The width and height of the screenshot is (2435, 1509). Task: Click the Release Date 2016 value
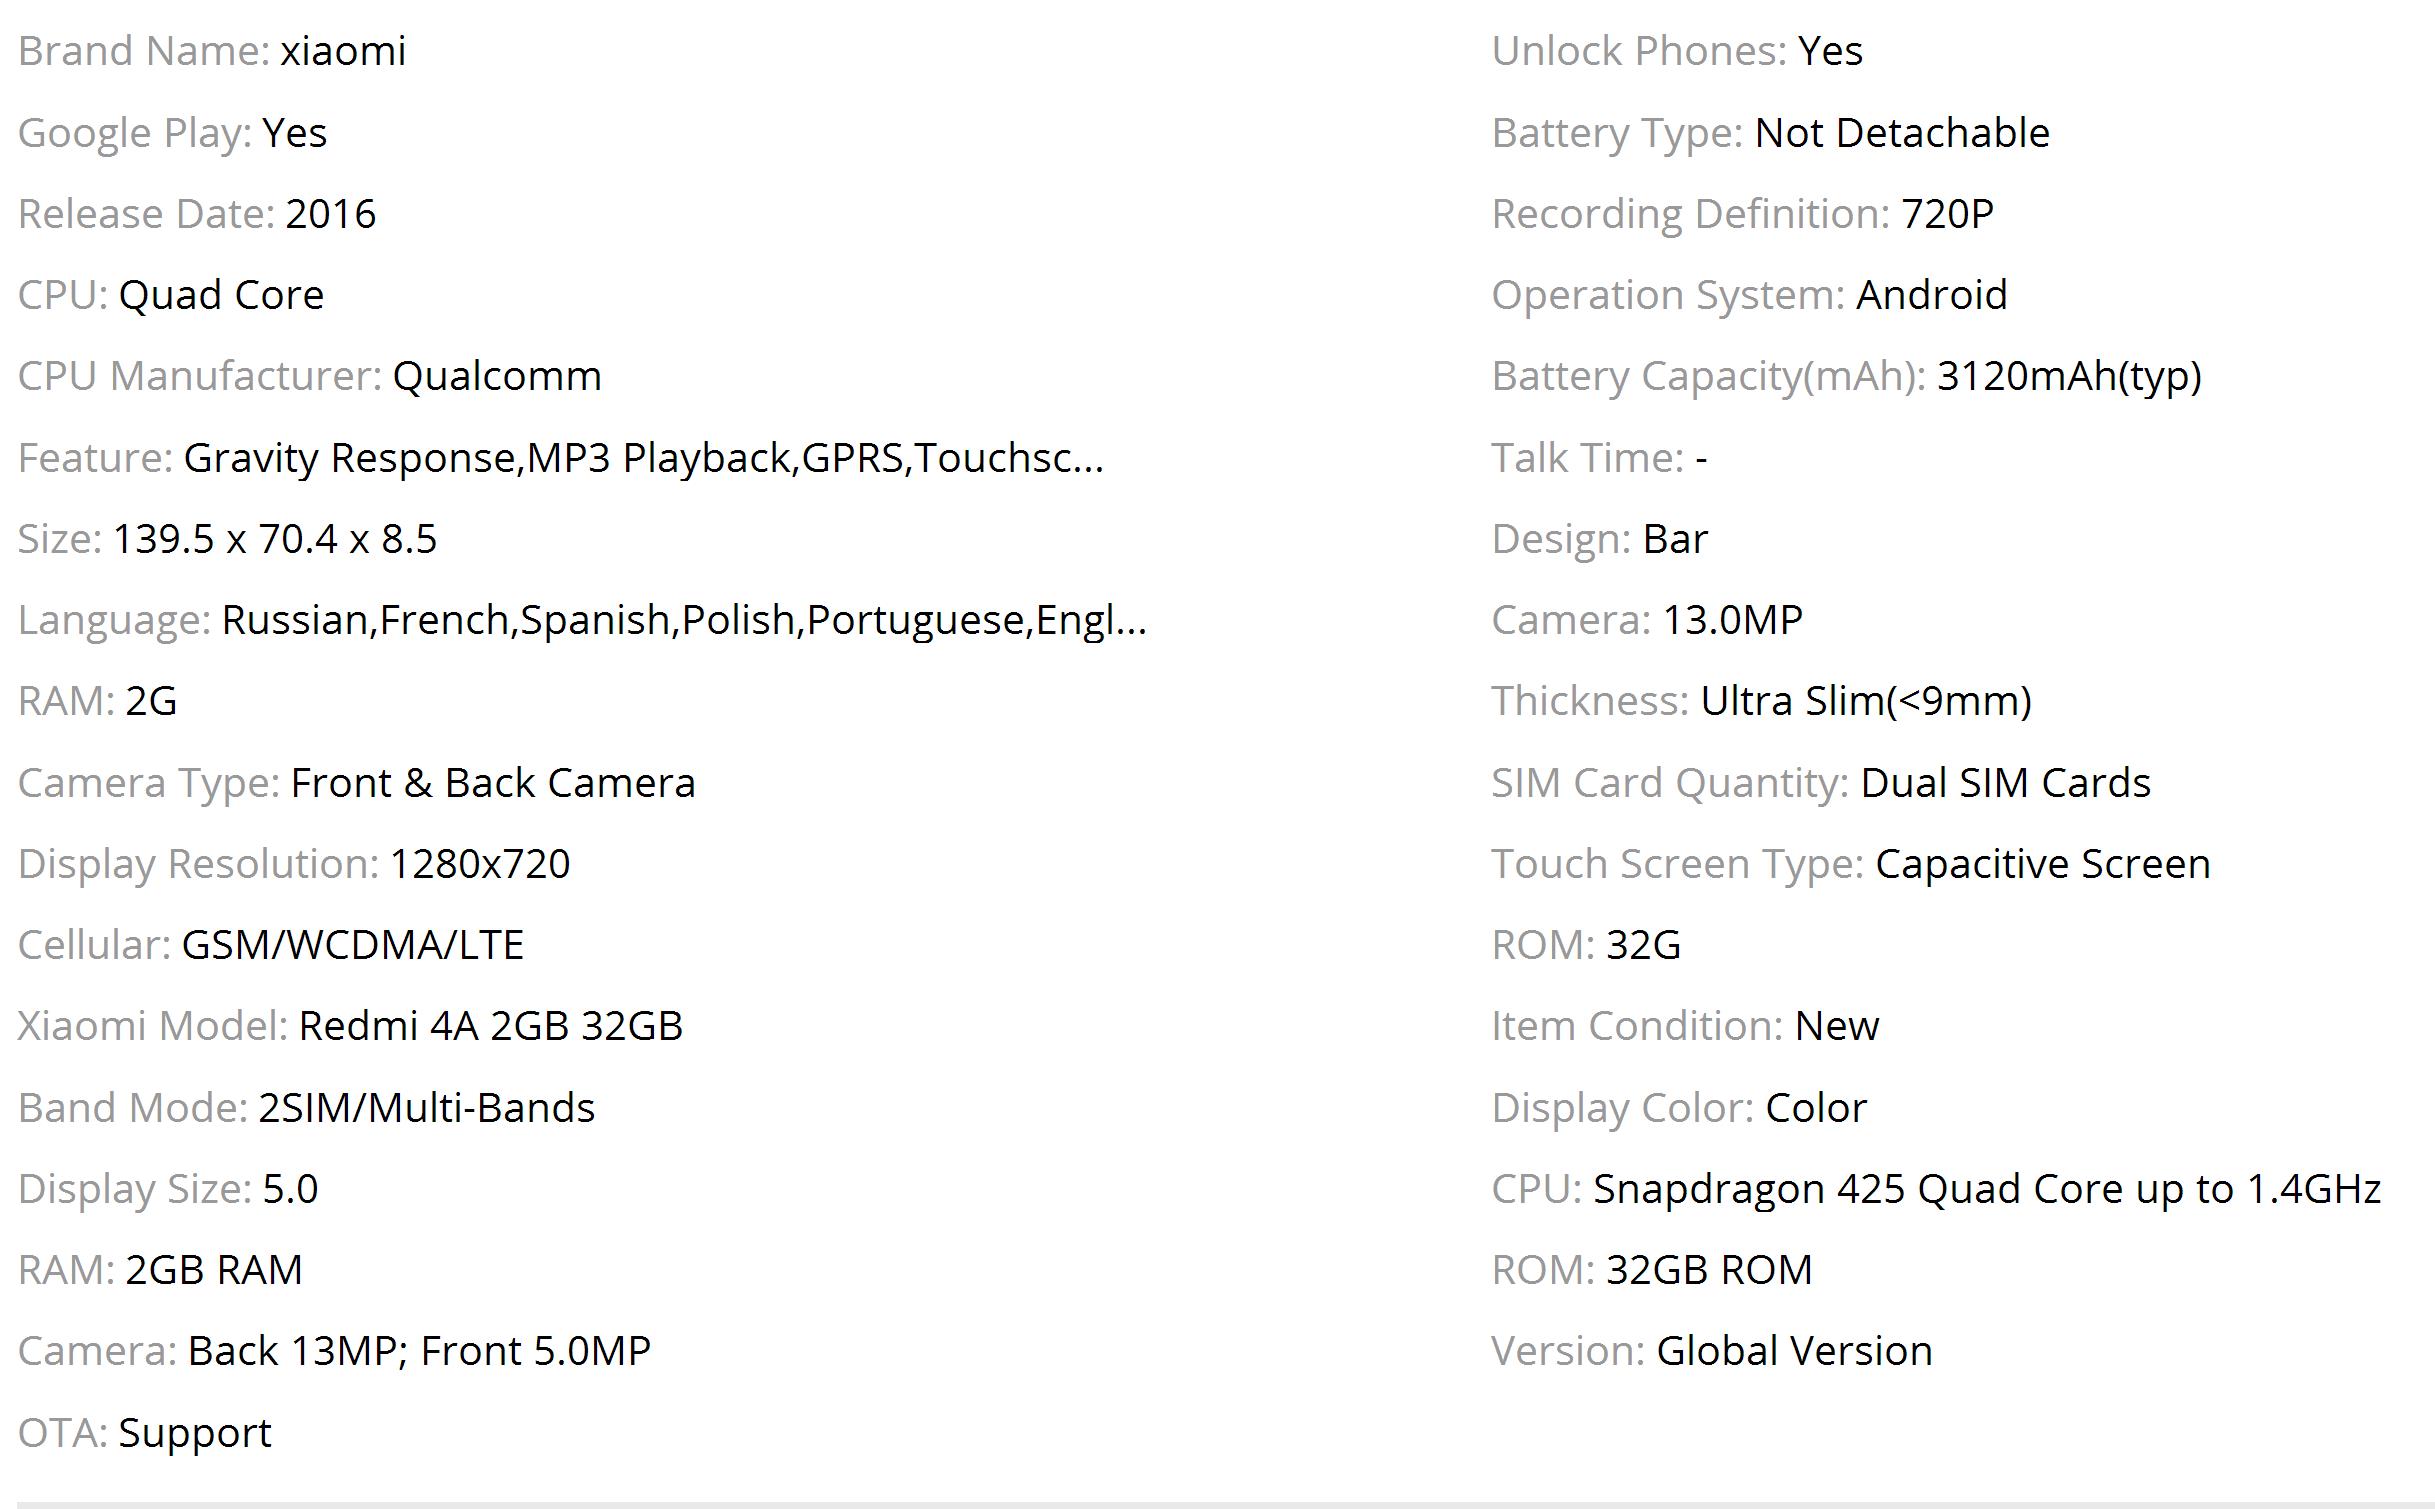[x=331, y=214]
